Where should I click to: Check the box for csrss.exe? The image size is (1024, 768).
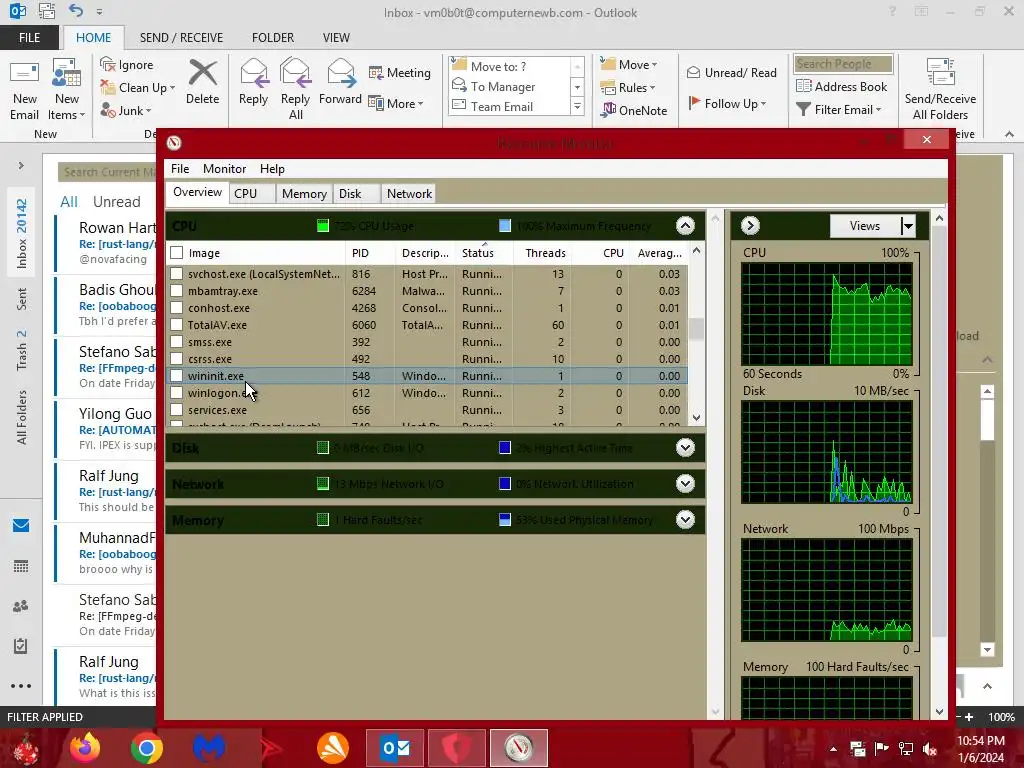[176, 359]
